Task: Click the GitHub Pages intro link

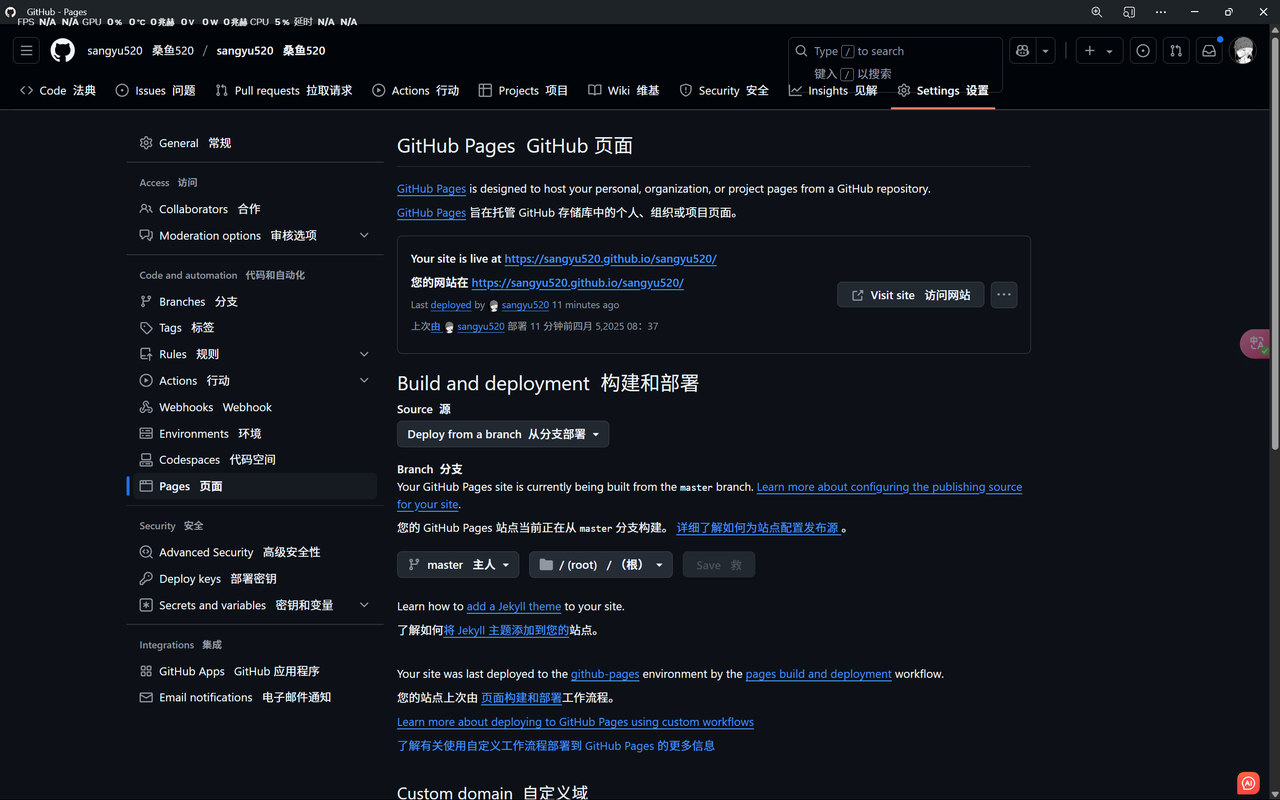Action: pos(431,188)
